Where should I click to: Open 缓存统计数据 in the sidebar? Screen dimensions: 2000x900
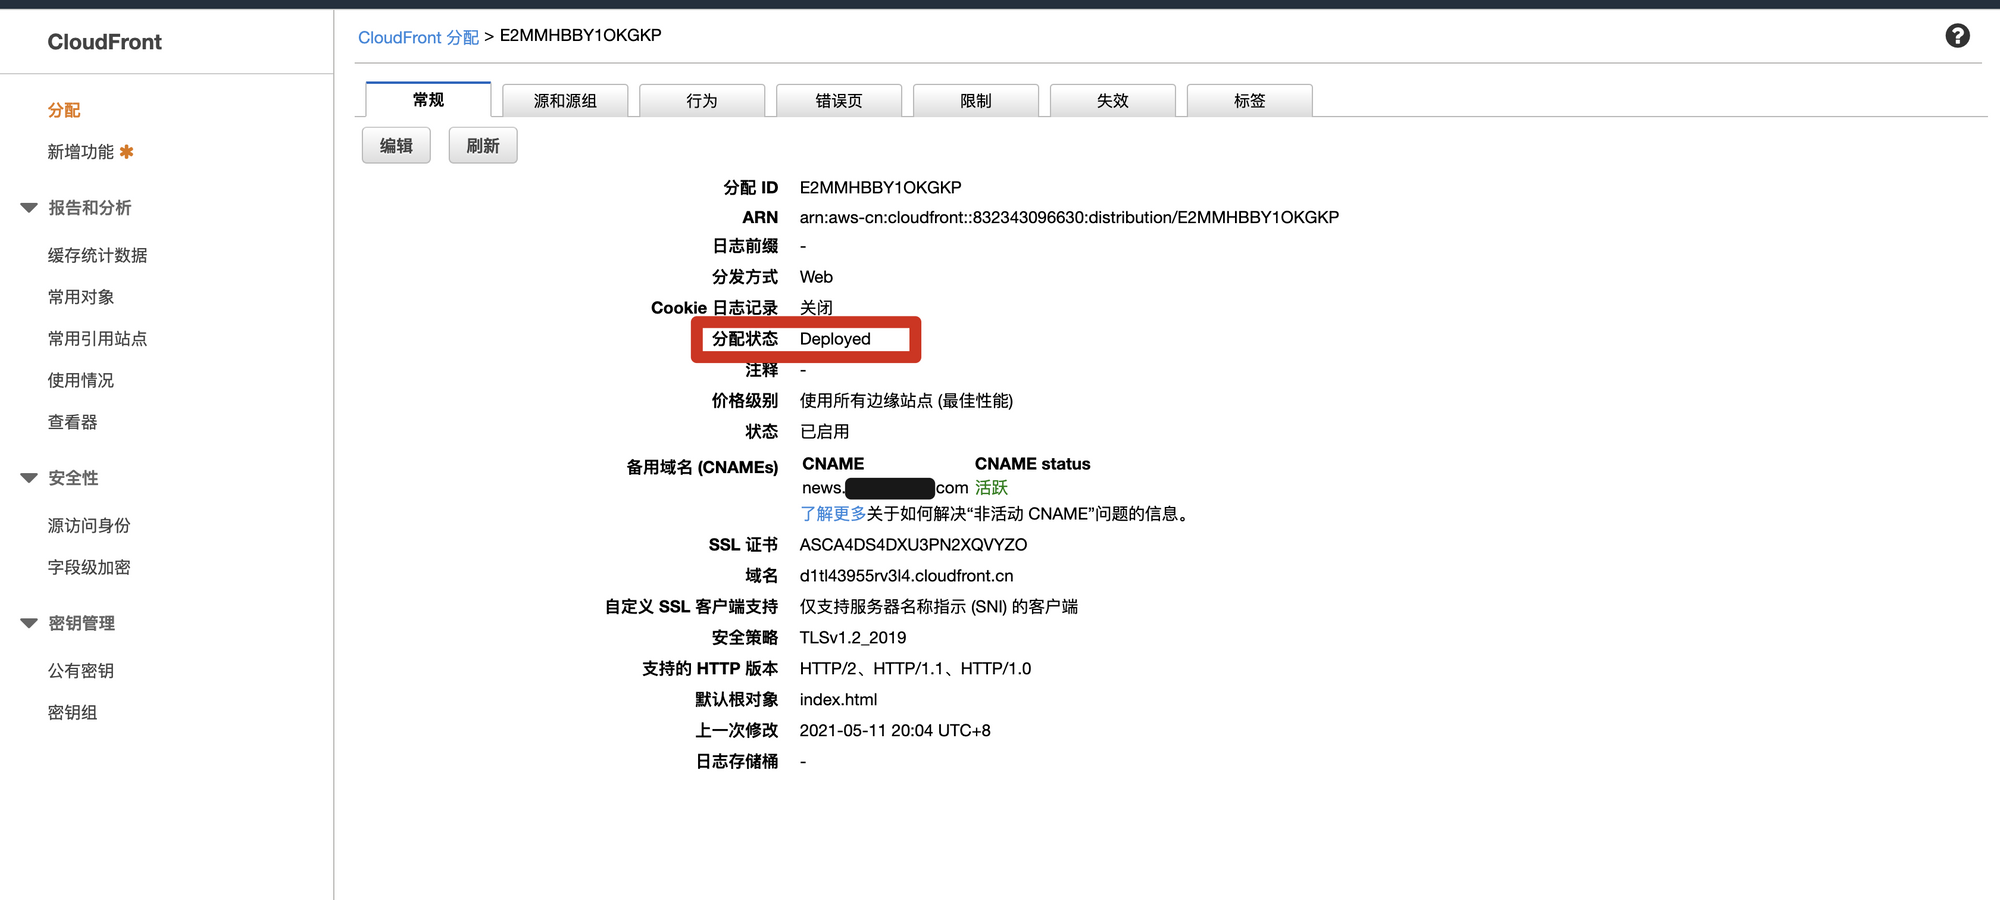point(97,256)
